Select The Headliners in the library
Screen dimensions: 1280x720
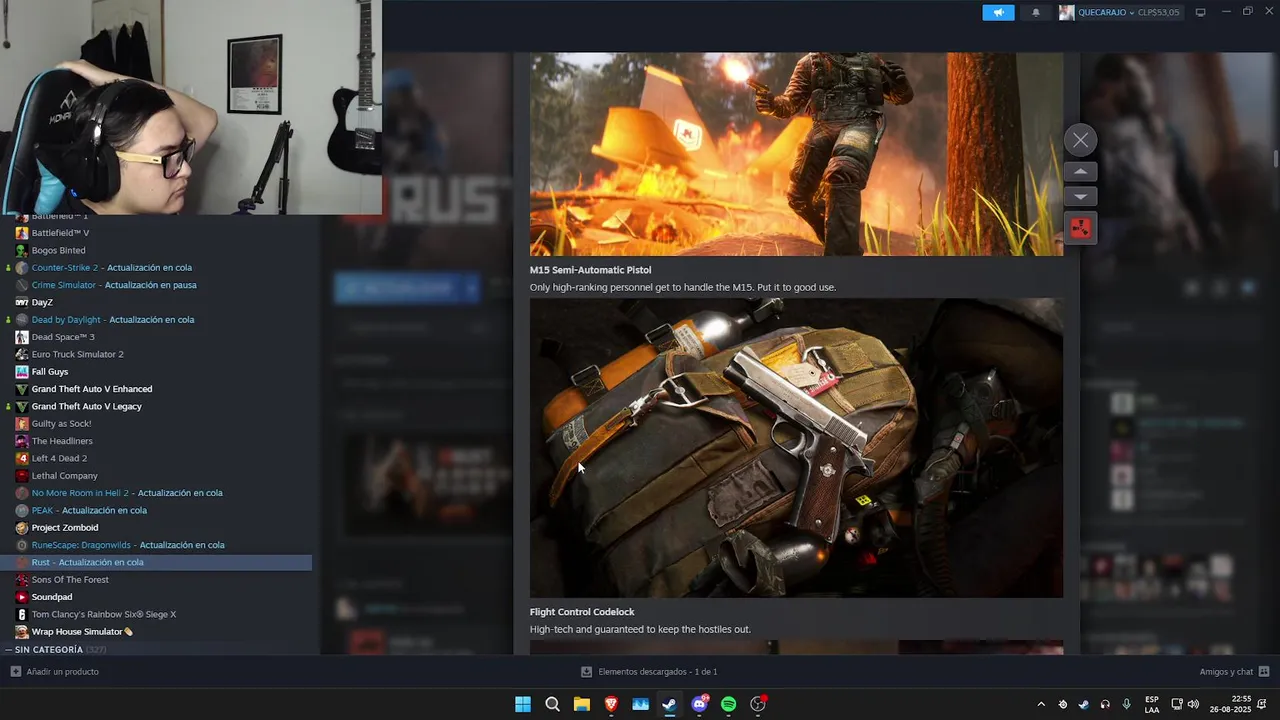tap(62, 441)
